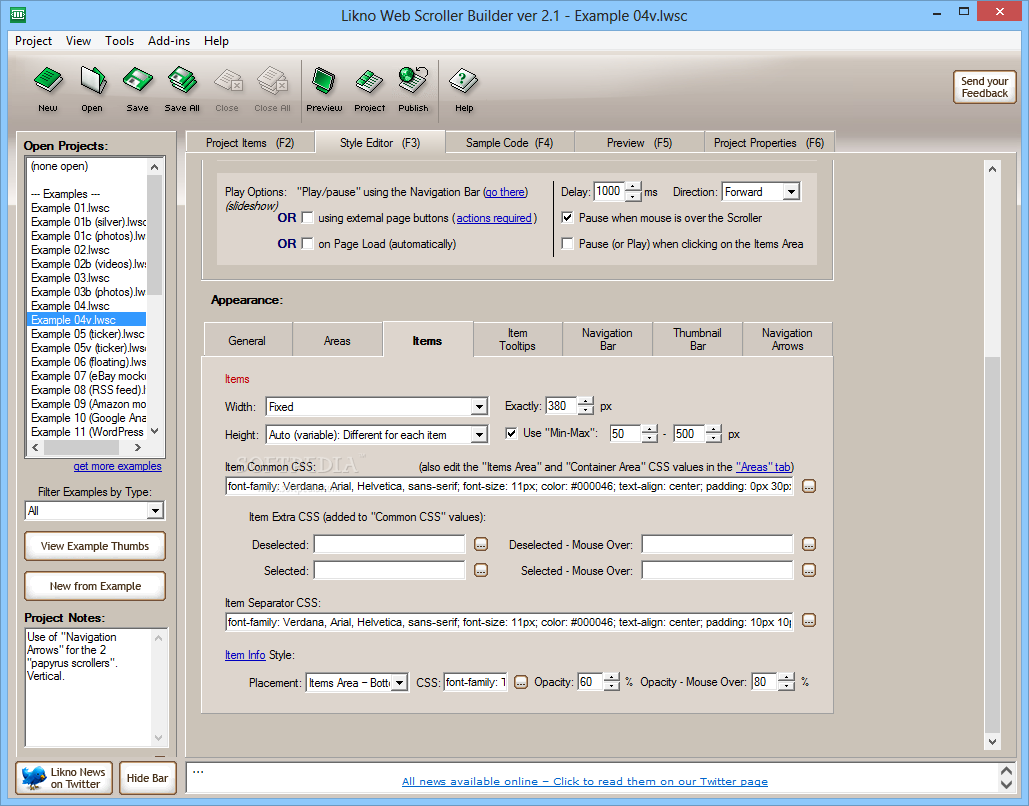Open editor for Item Separator CSS
The height and width of the screenshot is (806, 1029).
point(809,621)
